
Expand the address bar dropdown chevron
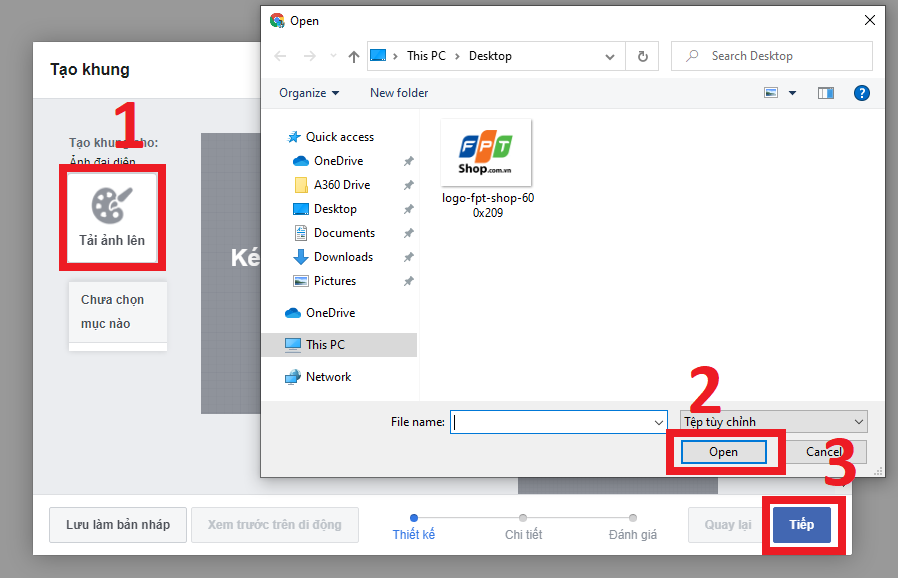click(611, 56)
